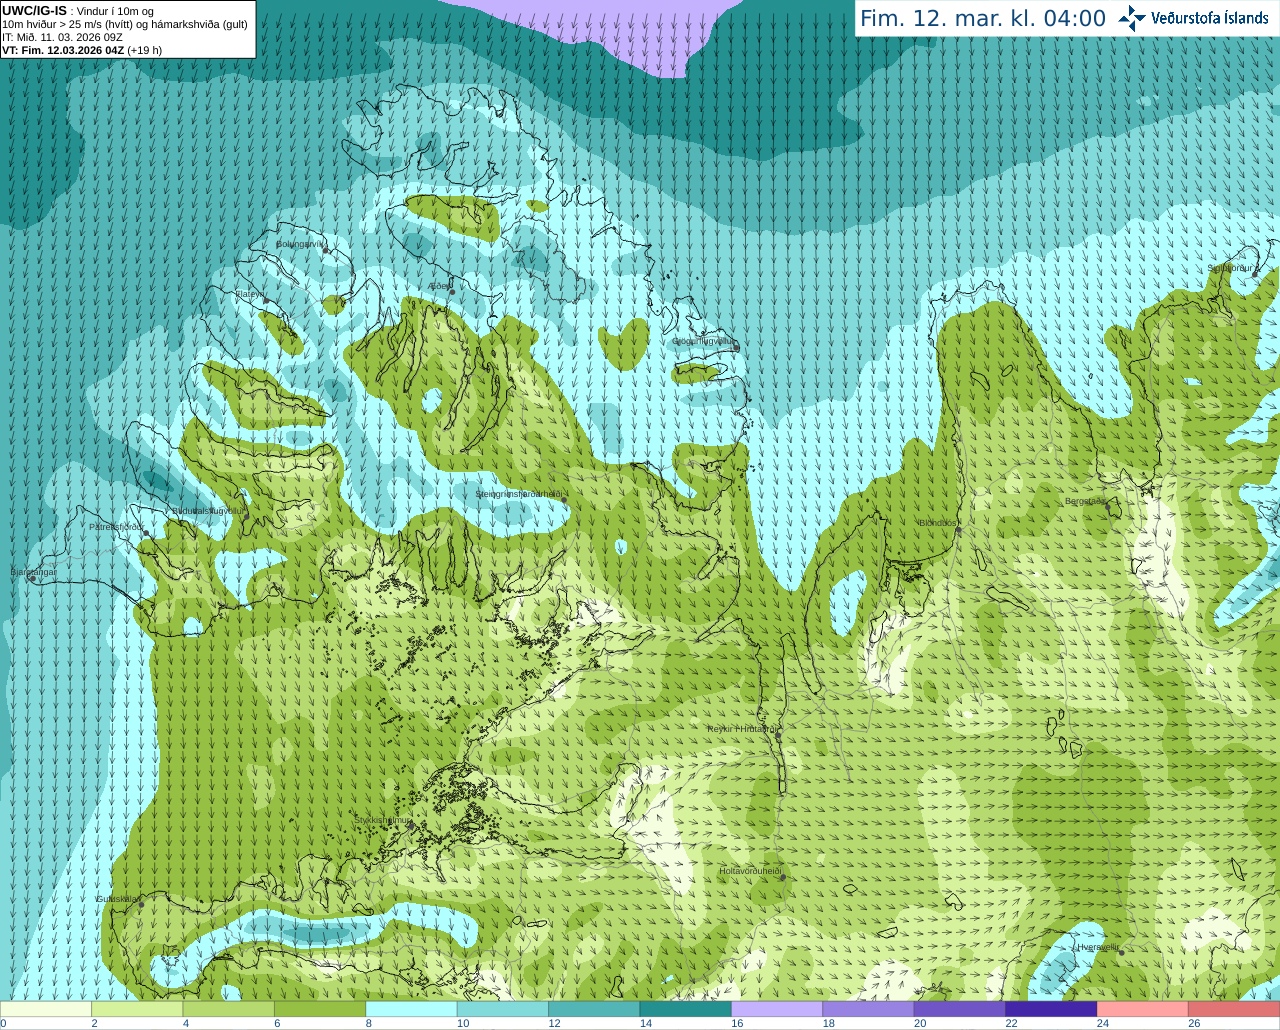Click the Bíldudalsflugvöllur station label

tap(208, 510)
